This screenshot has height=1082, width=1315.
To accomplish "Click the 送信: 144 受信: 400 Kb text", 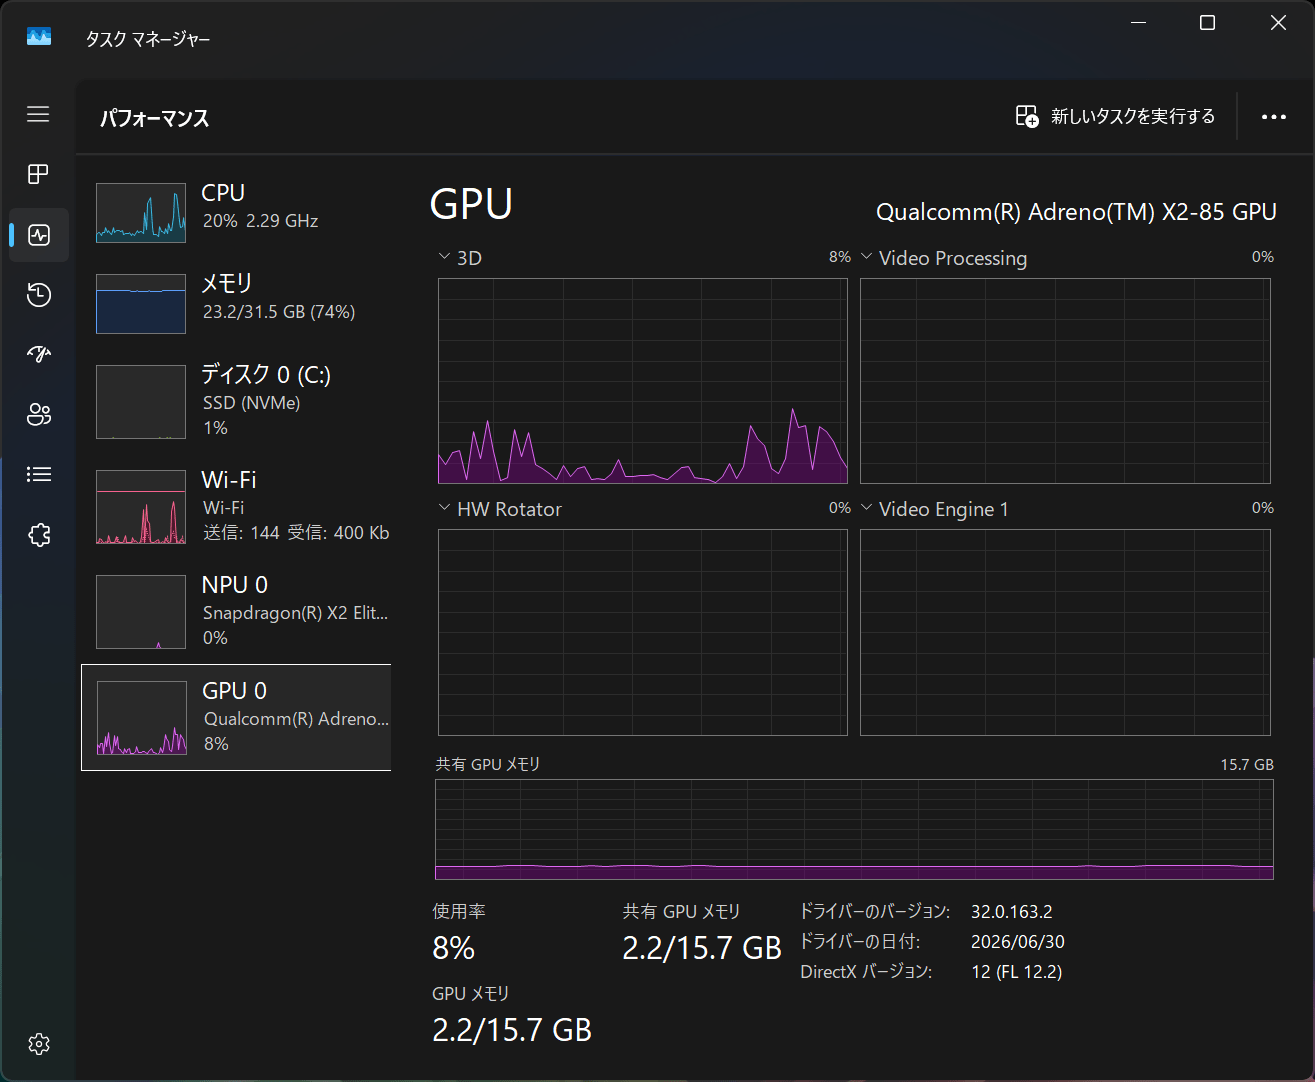I will 296,533.
